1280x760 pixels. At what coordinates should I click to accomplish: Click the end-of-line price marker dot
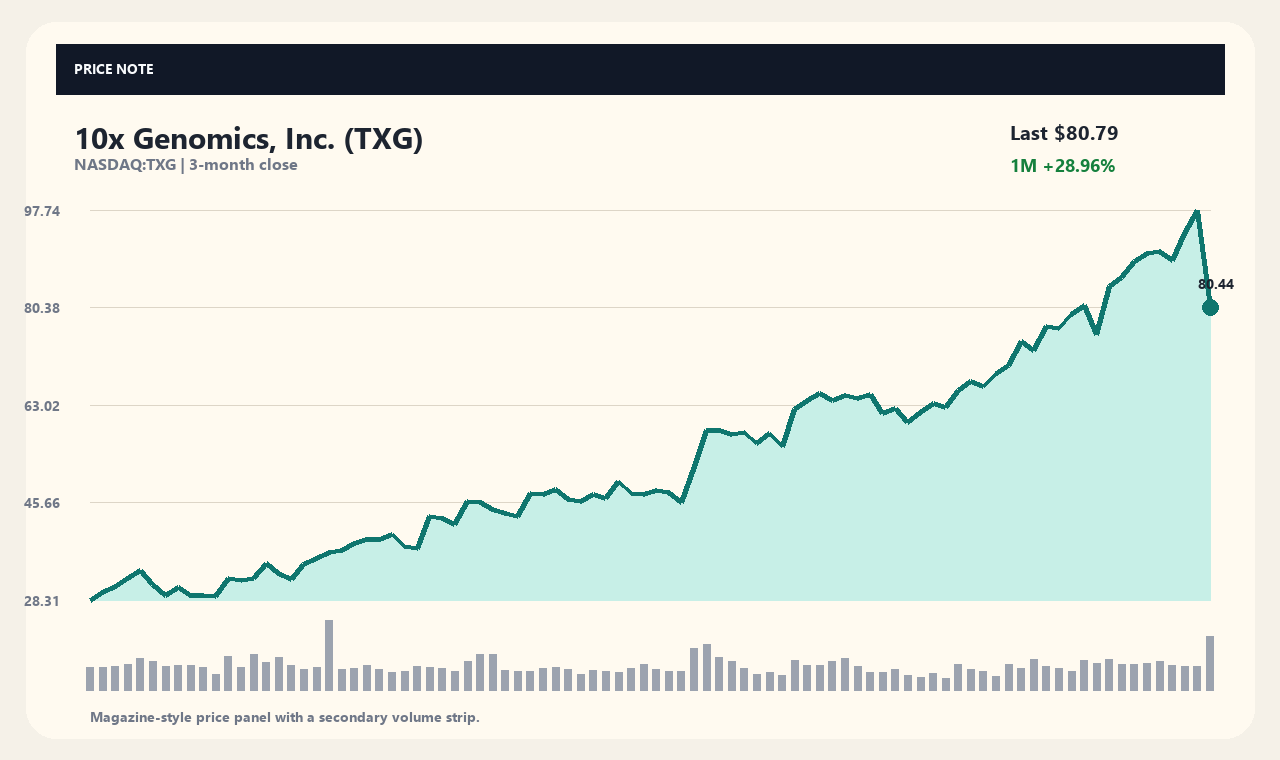point(1210,307)
